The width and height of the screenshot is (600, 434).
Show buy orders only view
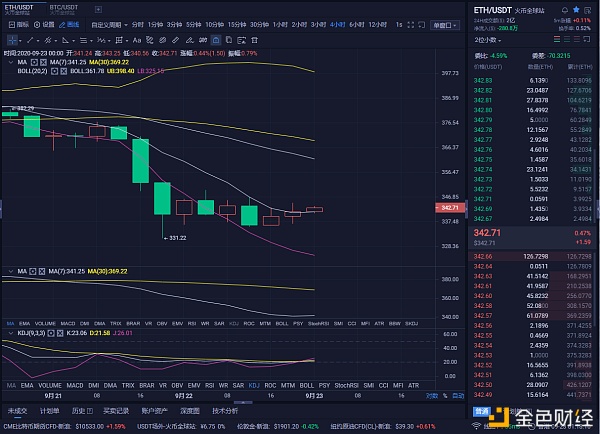coord(567,39)
